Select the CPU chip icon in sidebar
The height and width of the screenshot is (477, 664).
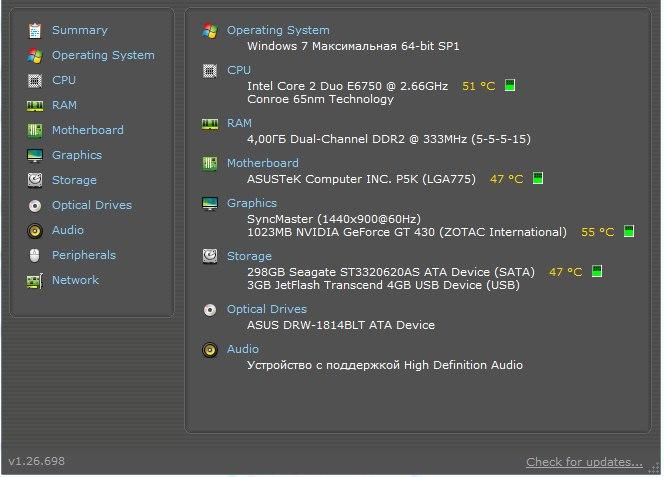pyautogui.click(x=35, y=80)
